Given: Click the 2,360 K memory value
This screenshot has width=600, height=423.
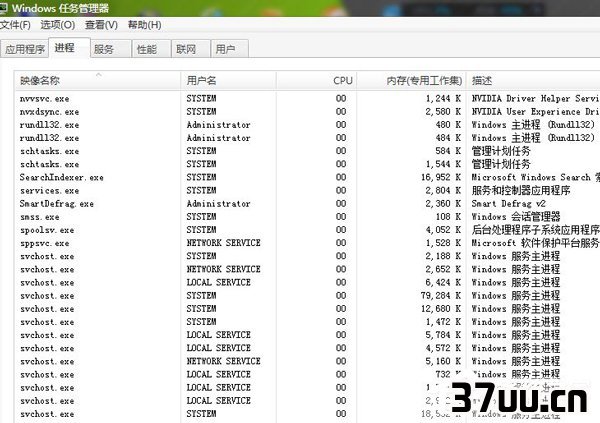Looking at the screenshot, I should (443, 204).
